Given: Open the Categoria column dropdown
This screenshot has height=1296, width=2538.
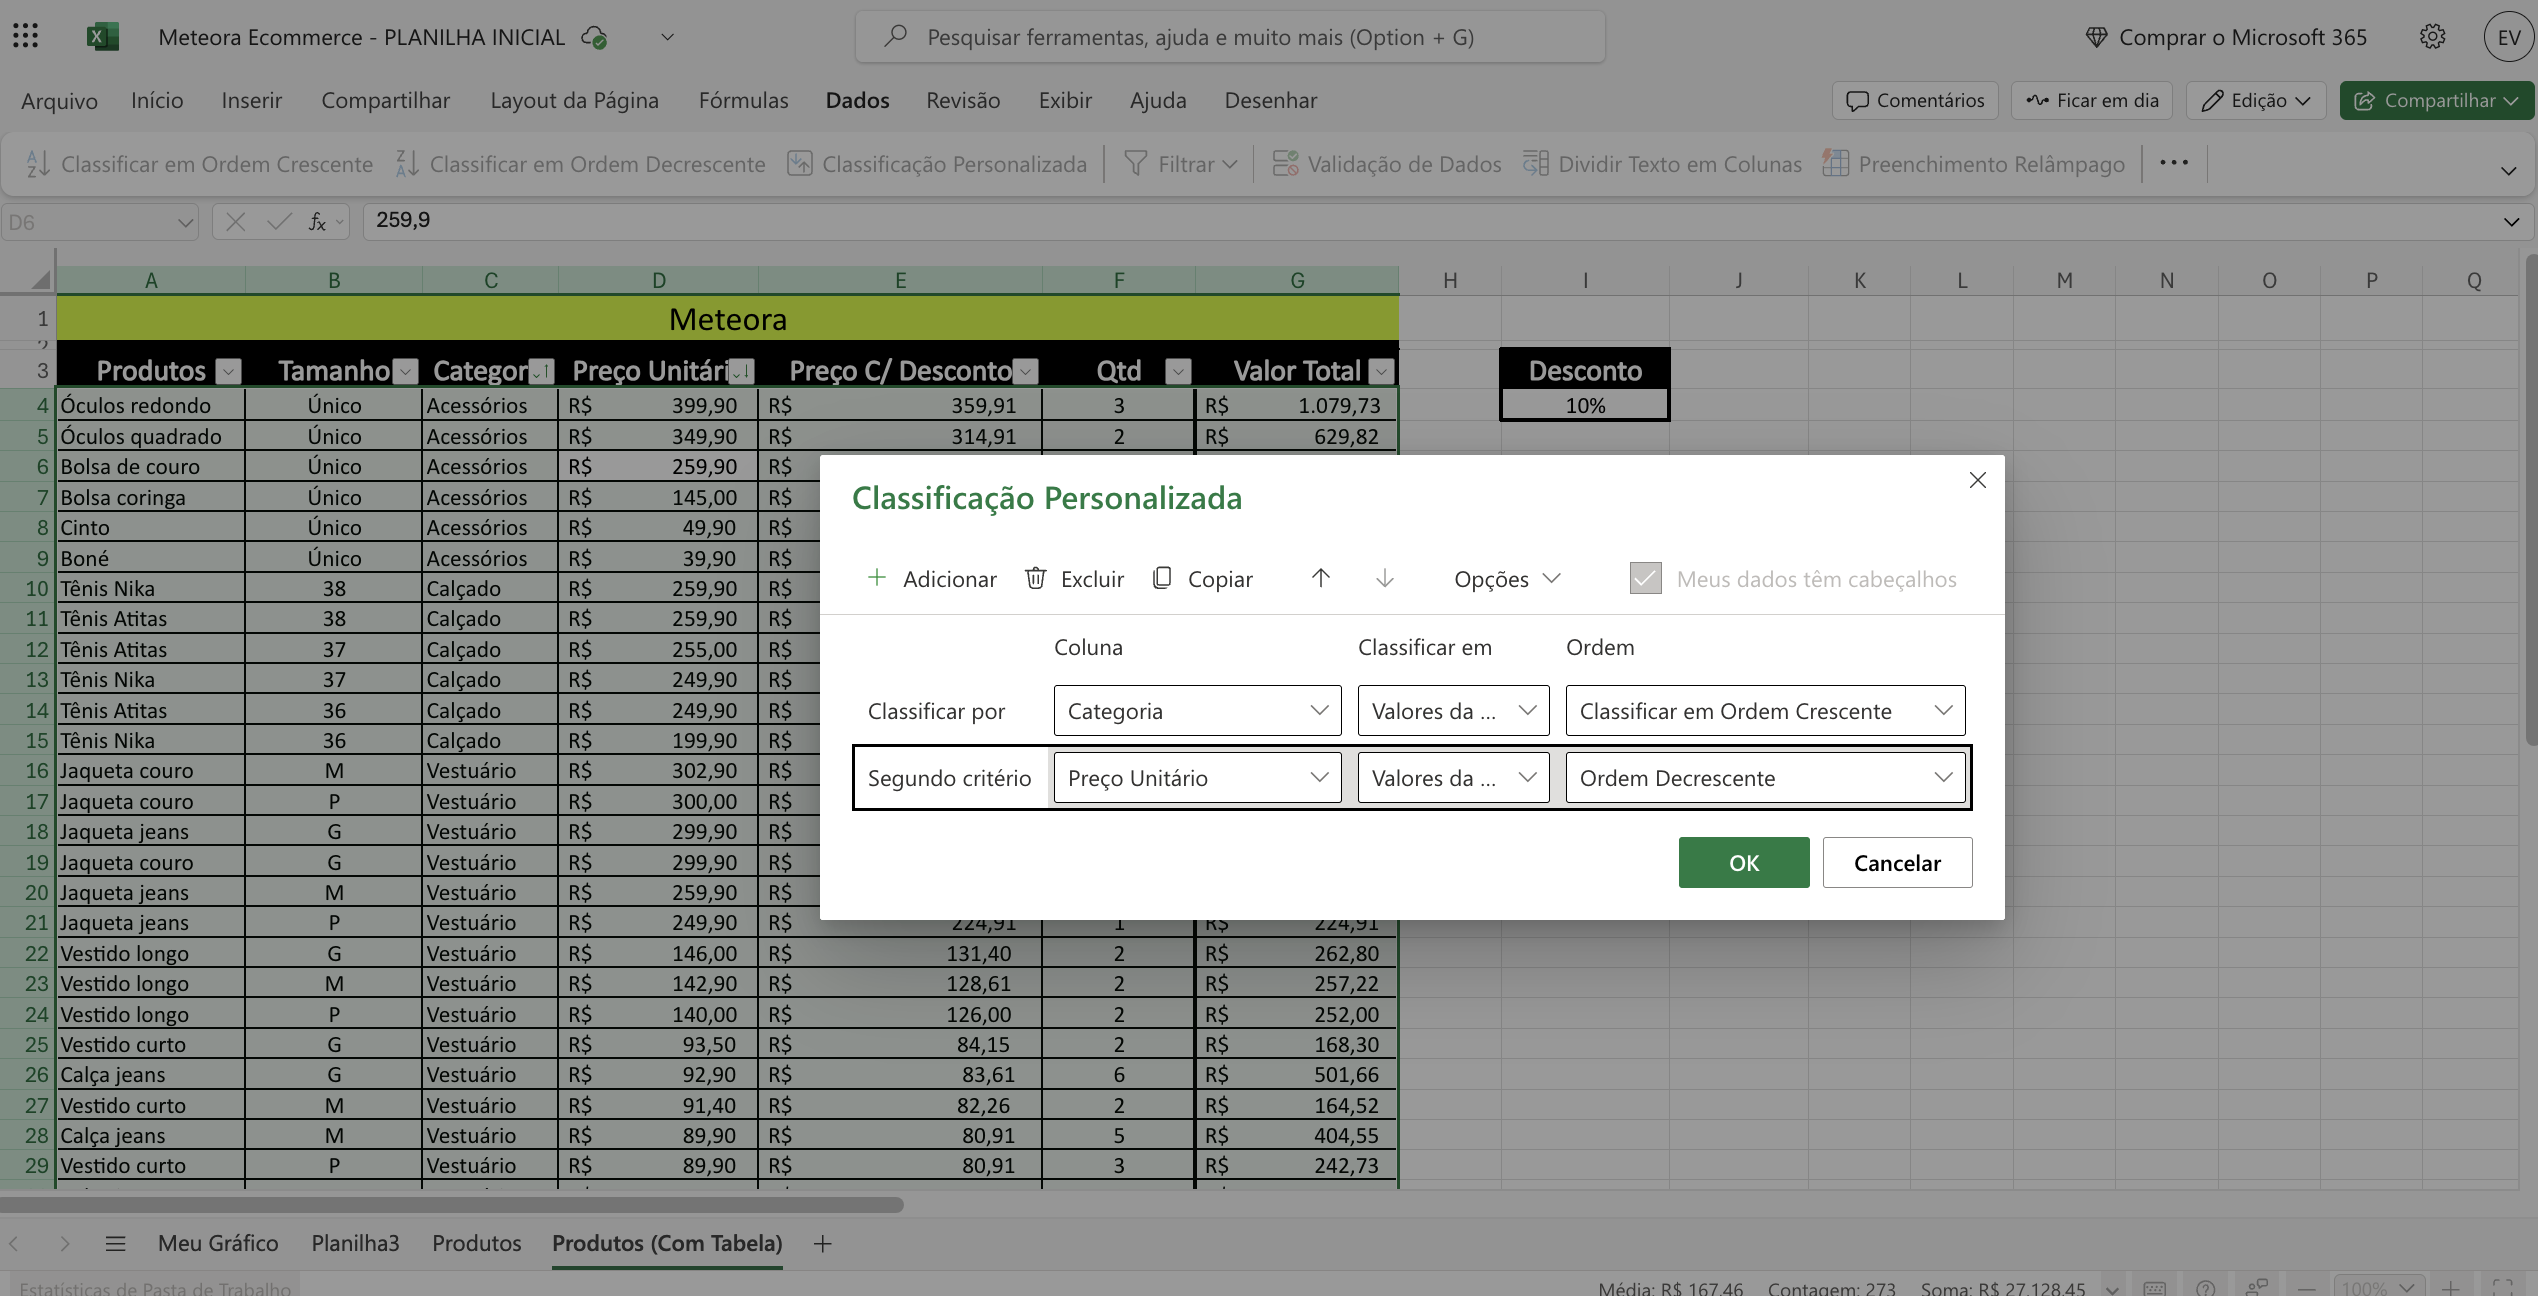Looking at the screenshot, I should tap(1197, 711).
